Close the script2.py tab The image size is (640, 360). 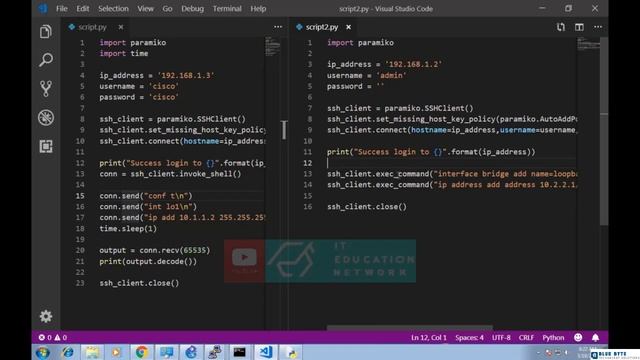348,27
